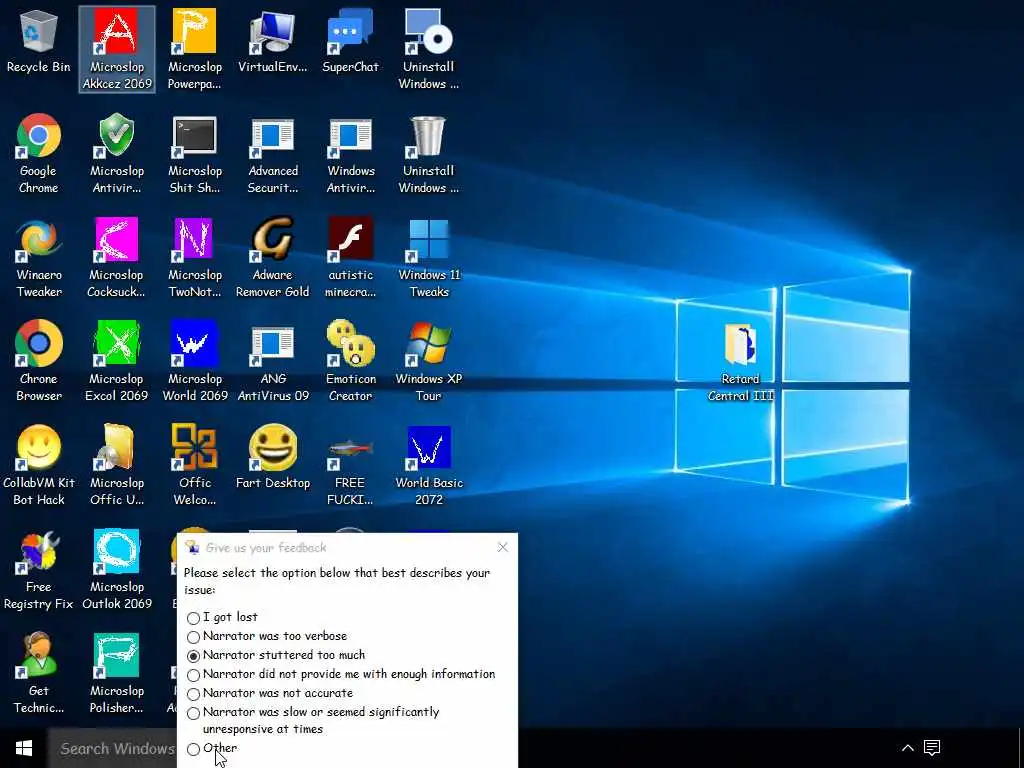Open the Windows Start menu
The image size is (1024, 768).
24,748
